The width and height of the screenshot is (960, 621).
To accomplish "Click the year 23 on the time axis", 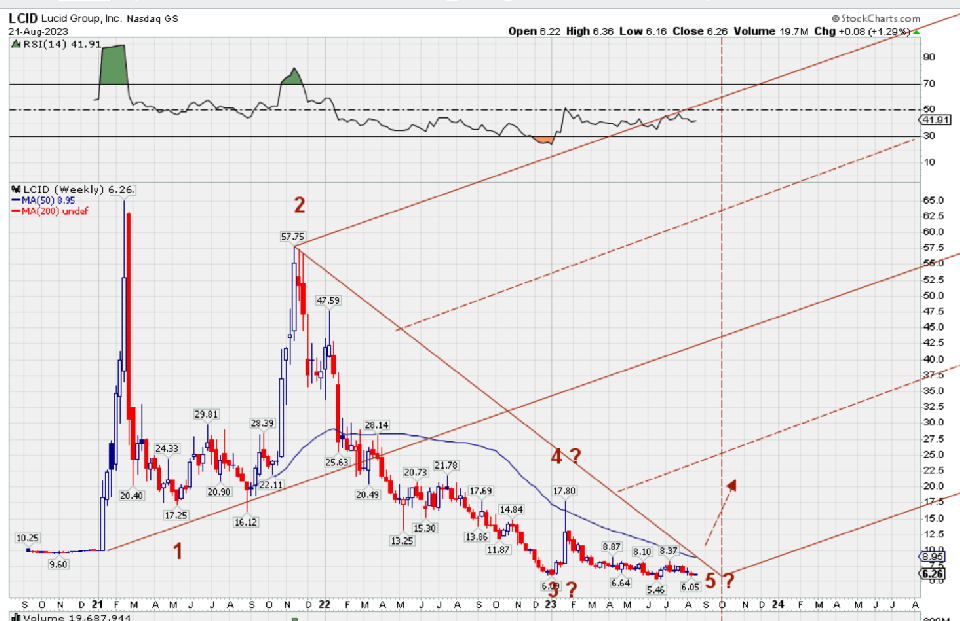I will tap(550, 604).
